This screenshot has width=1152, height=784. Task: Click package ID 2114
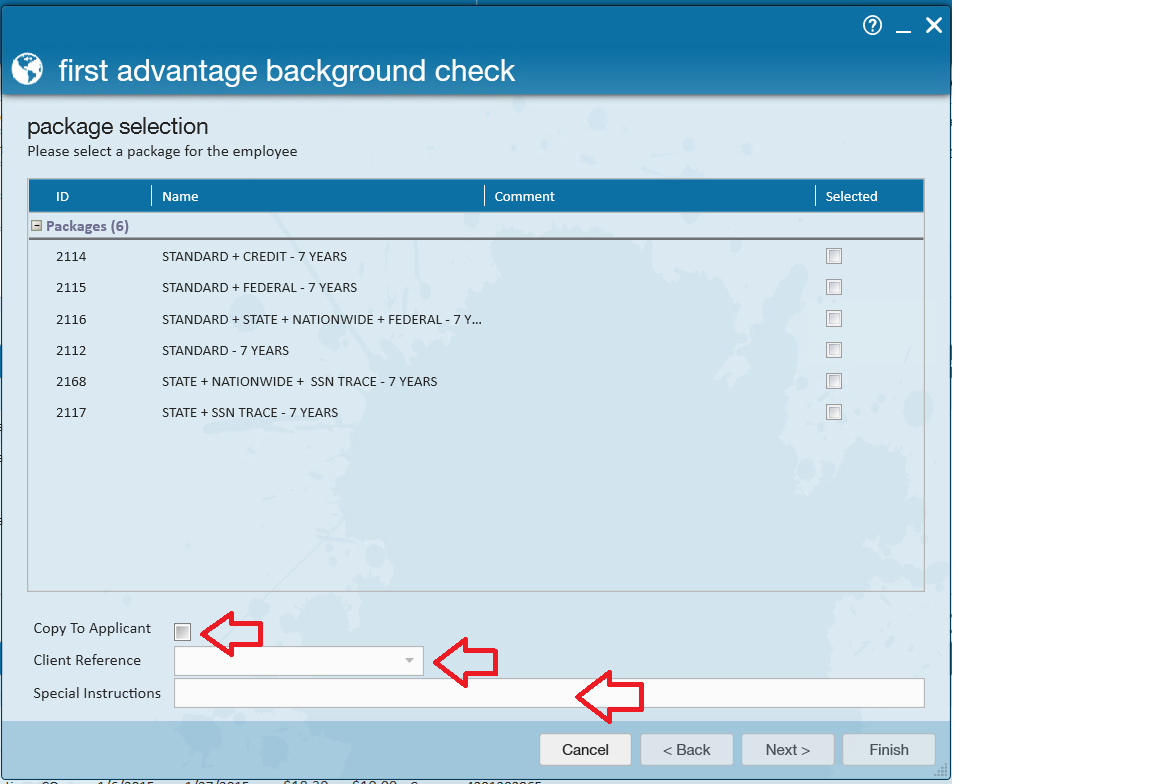[71, 256]
